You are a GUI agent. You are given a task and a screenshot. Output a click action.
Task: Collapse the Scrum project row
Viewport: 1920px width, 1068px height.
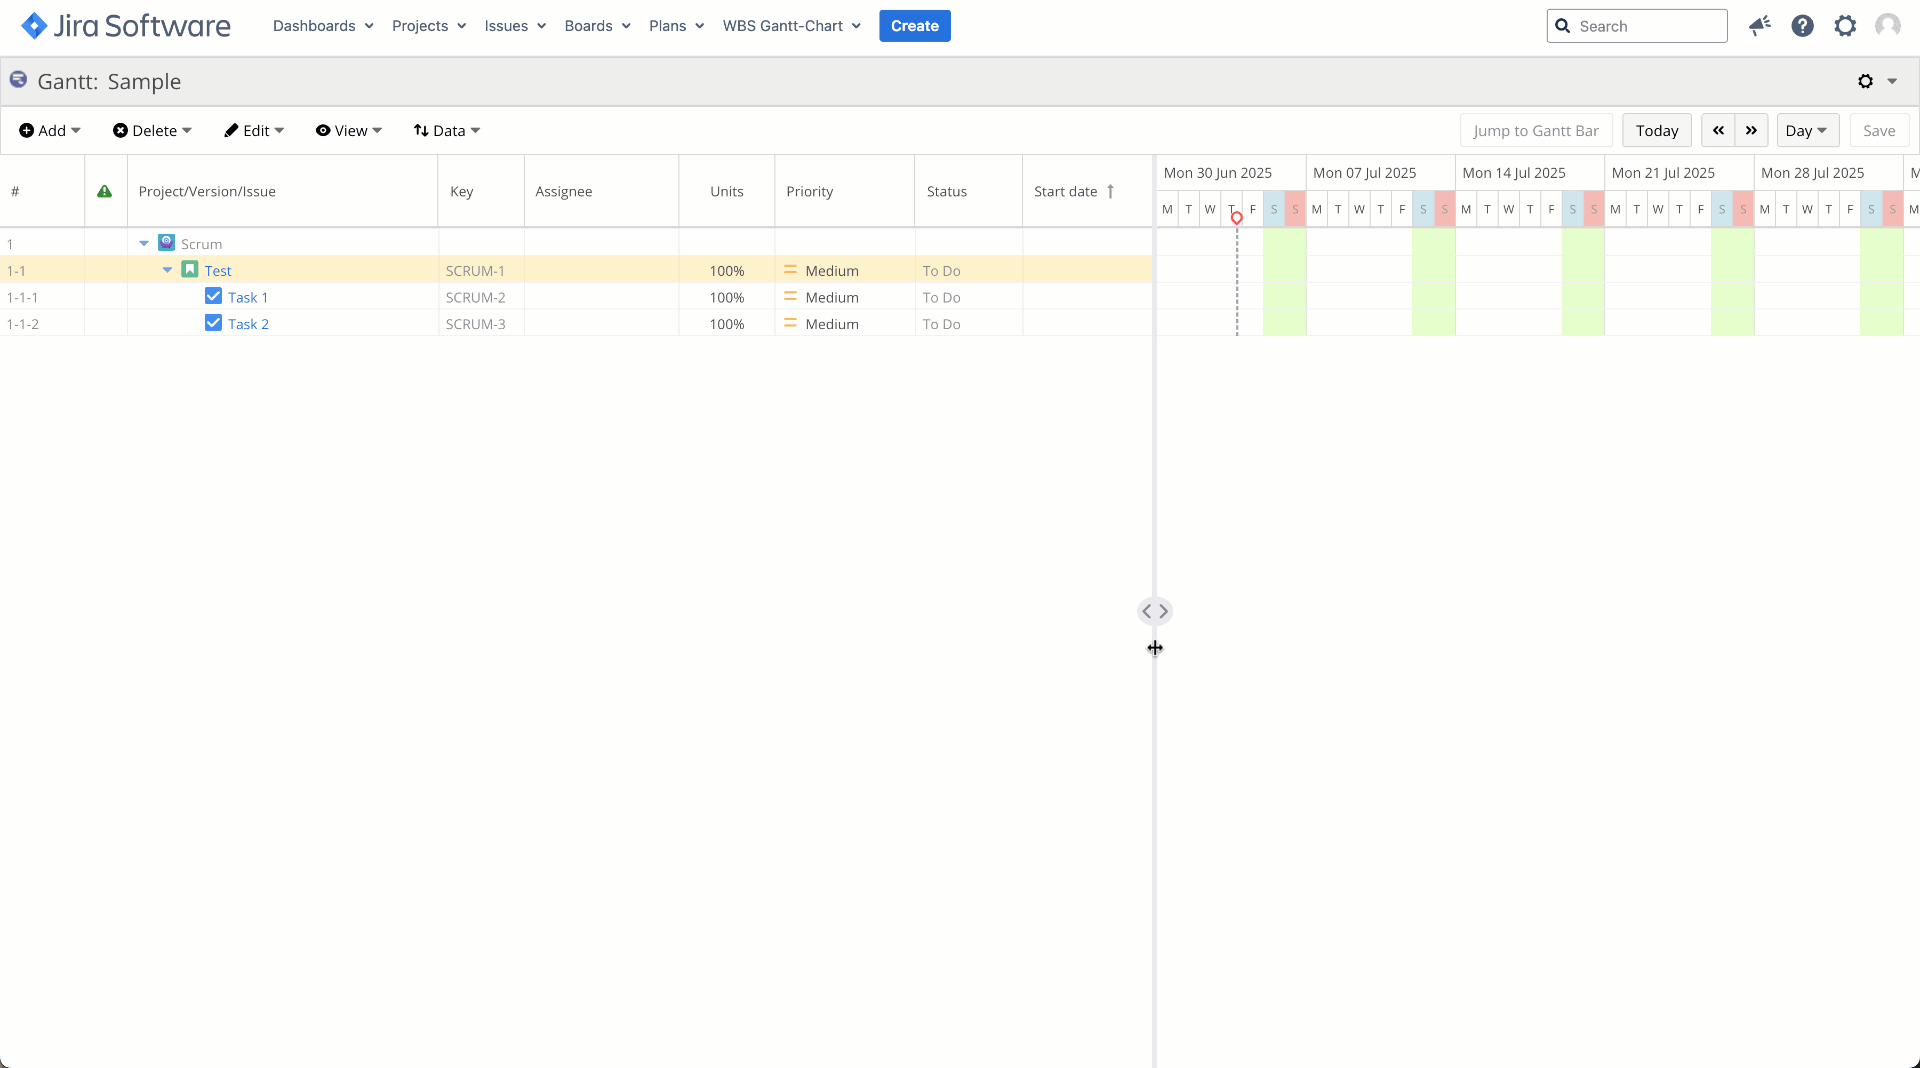144,244
